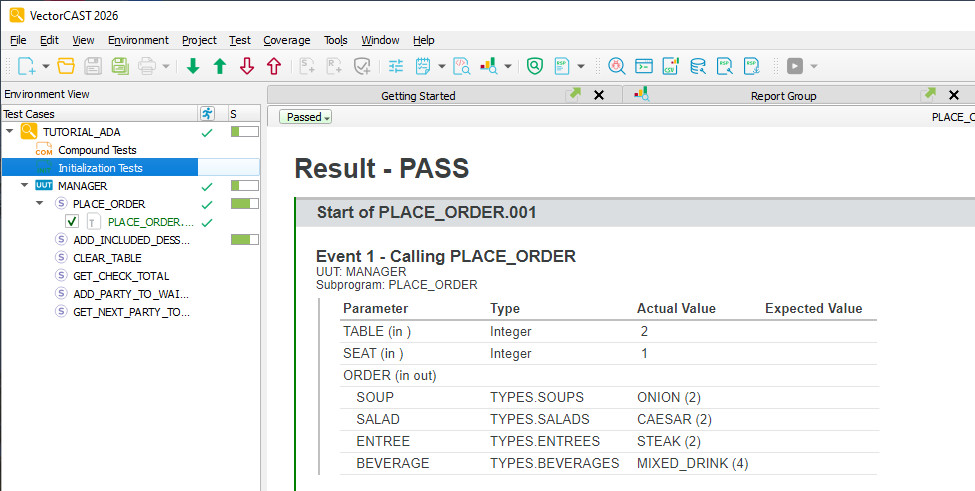
Task: Collapse the MANAGER unit node
Action: coord(25,185)
